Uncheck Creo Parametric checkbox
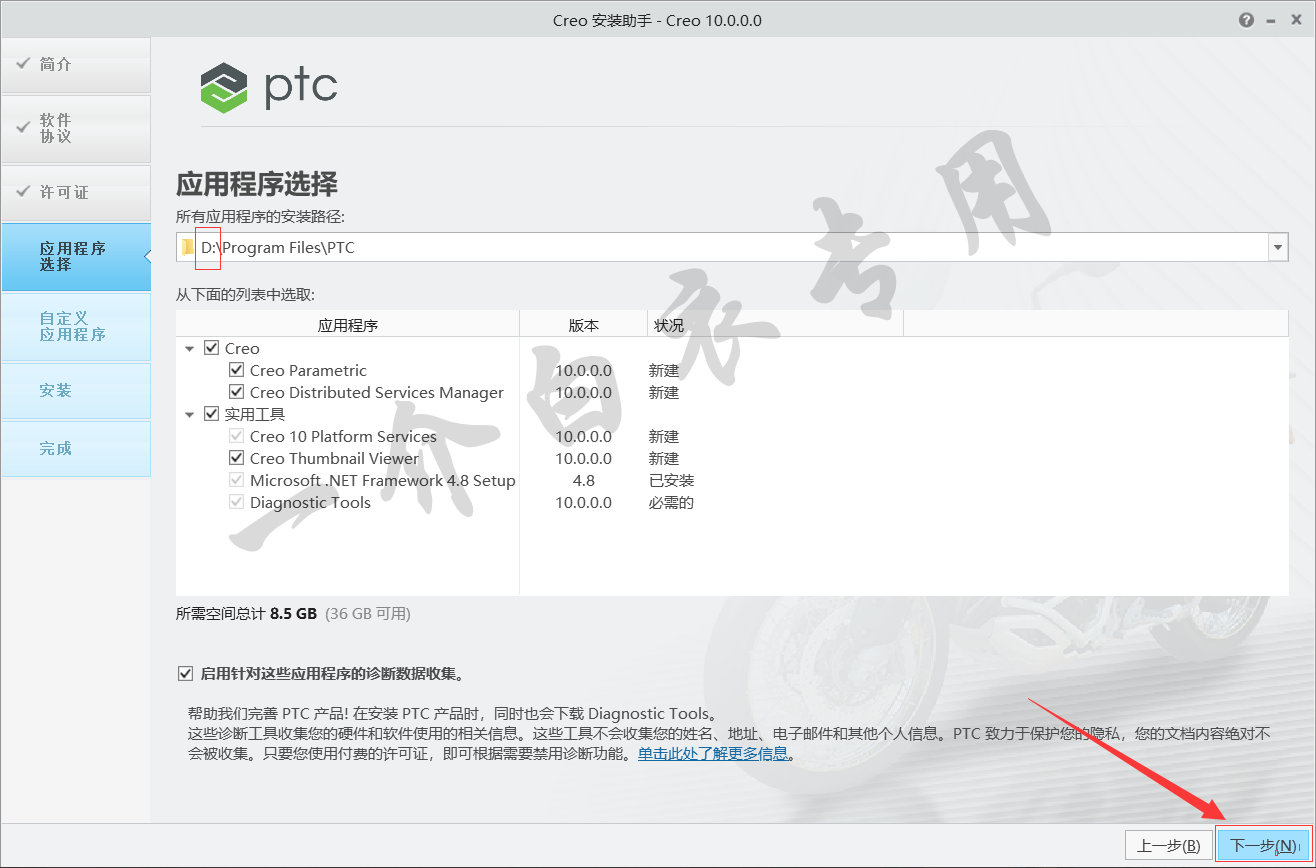The image size is (1316, 868). pyautogui.click(x=236, y=370)
